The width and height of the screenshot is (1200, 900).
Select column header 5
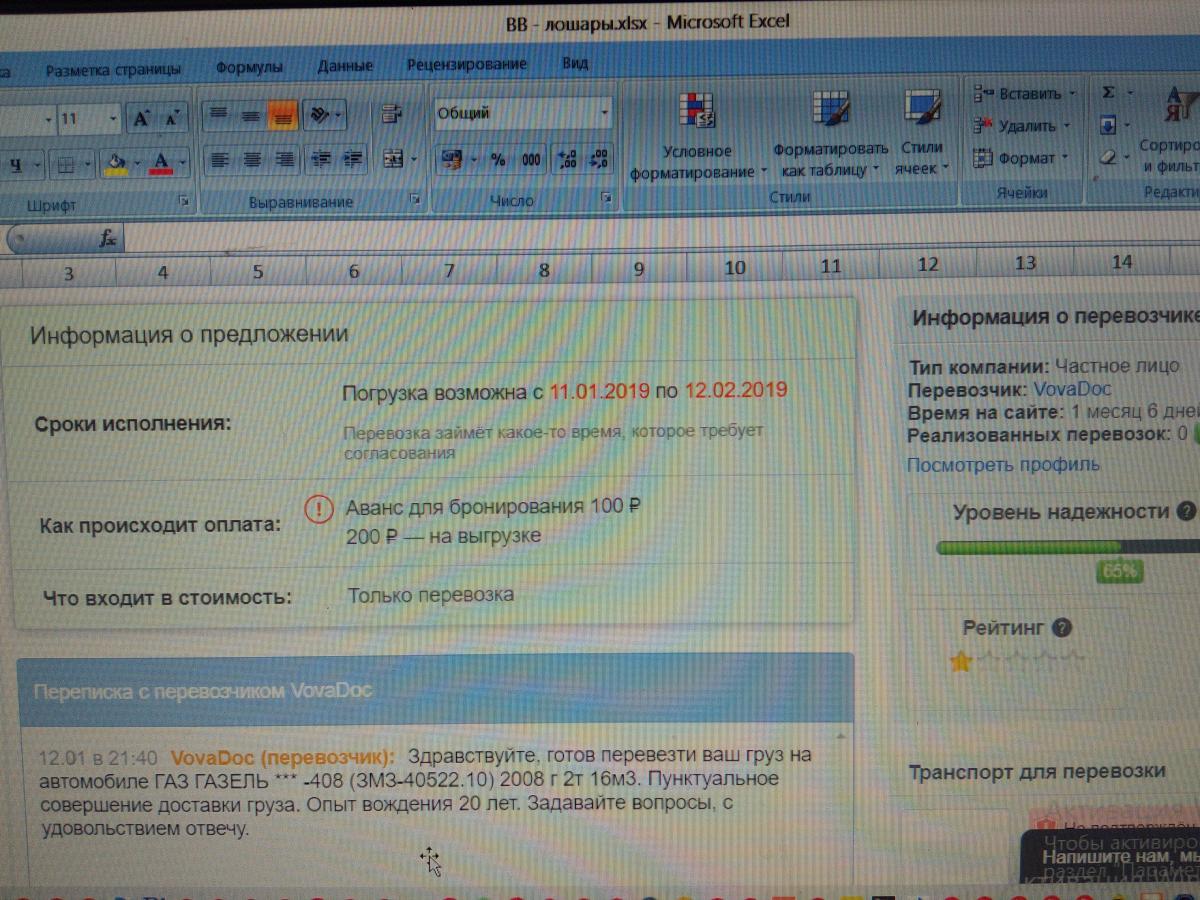[258, 271]
